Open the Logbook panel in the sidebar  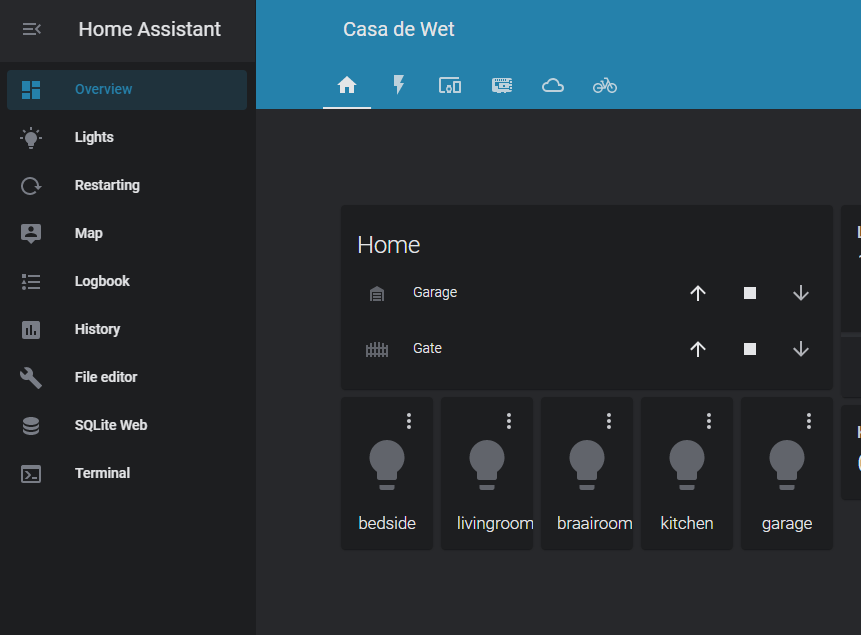coord(127,281)
